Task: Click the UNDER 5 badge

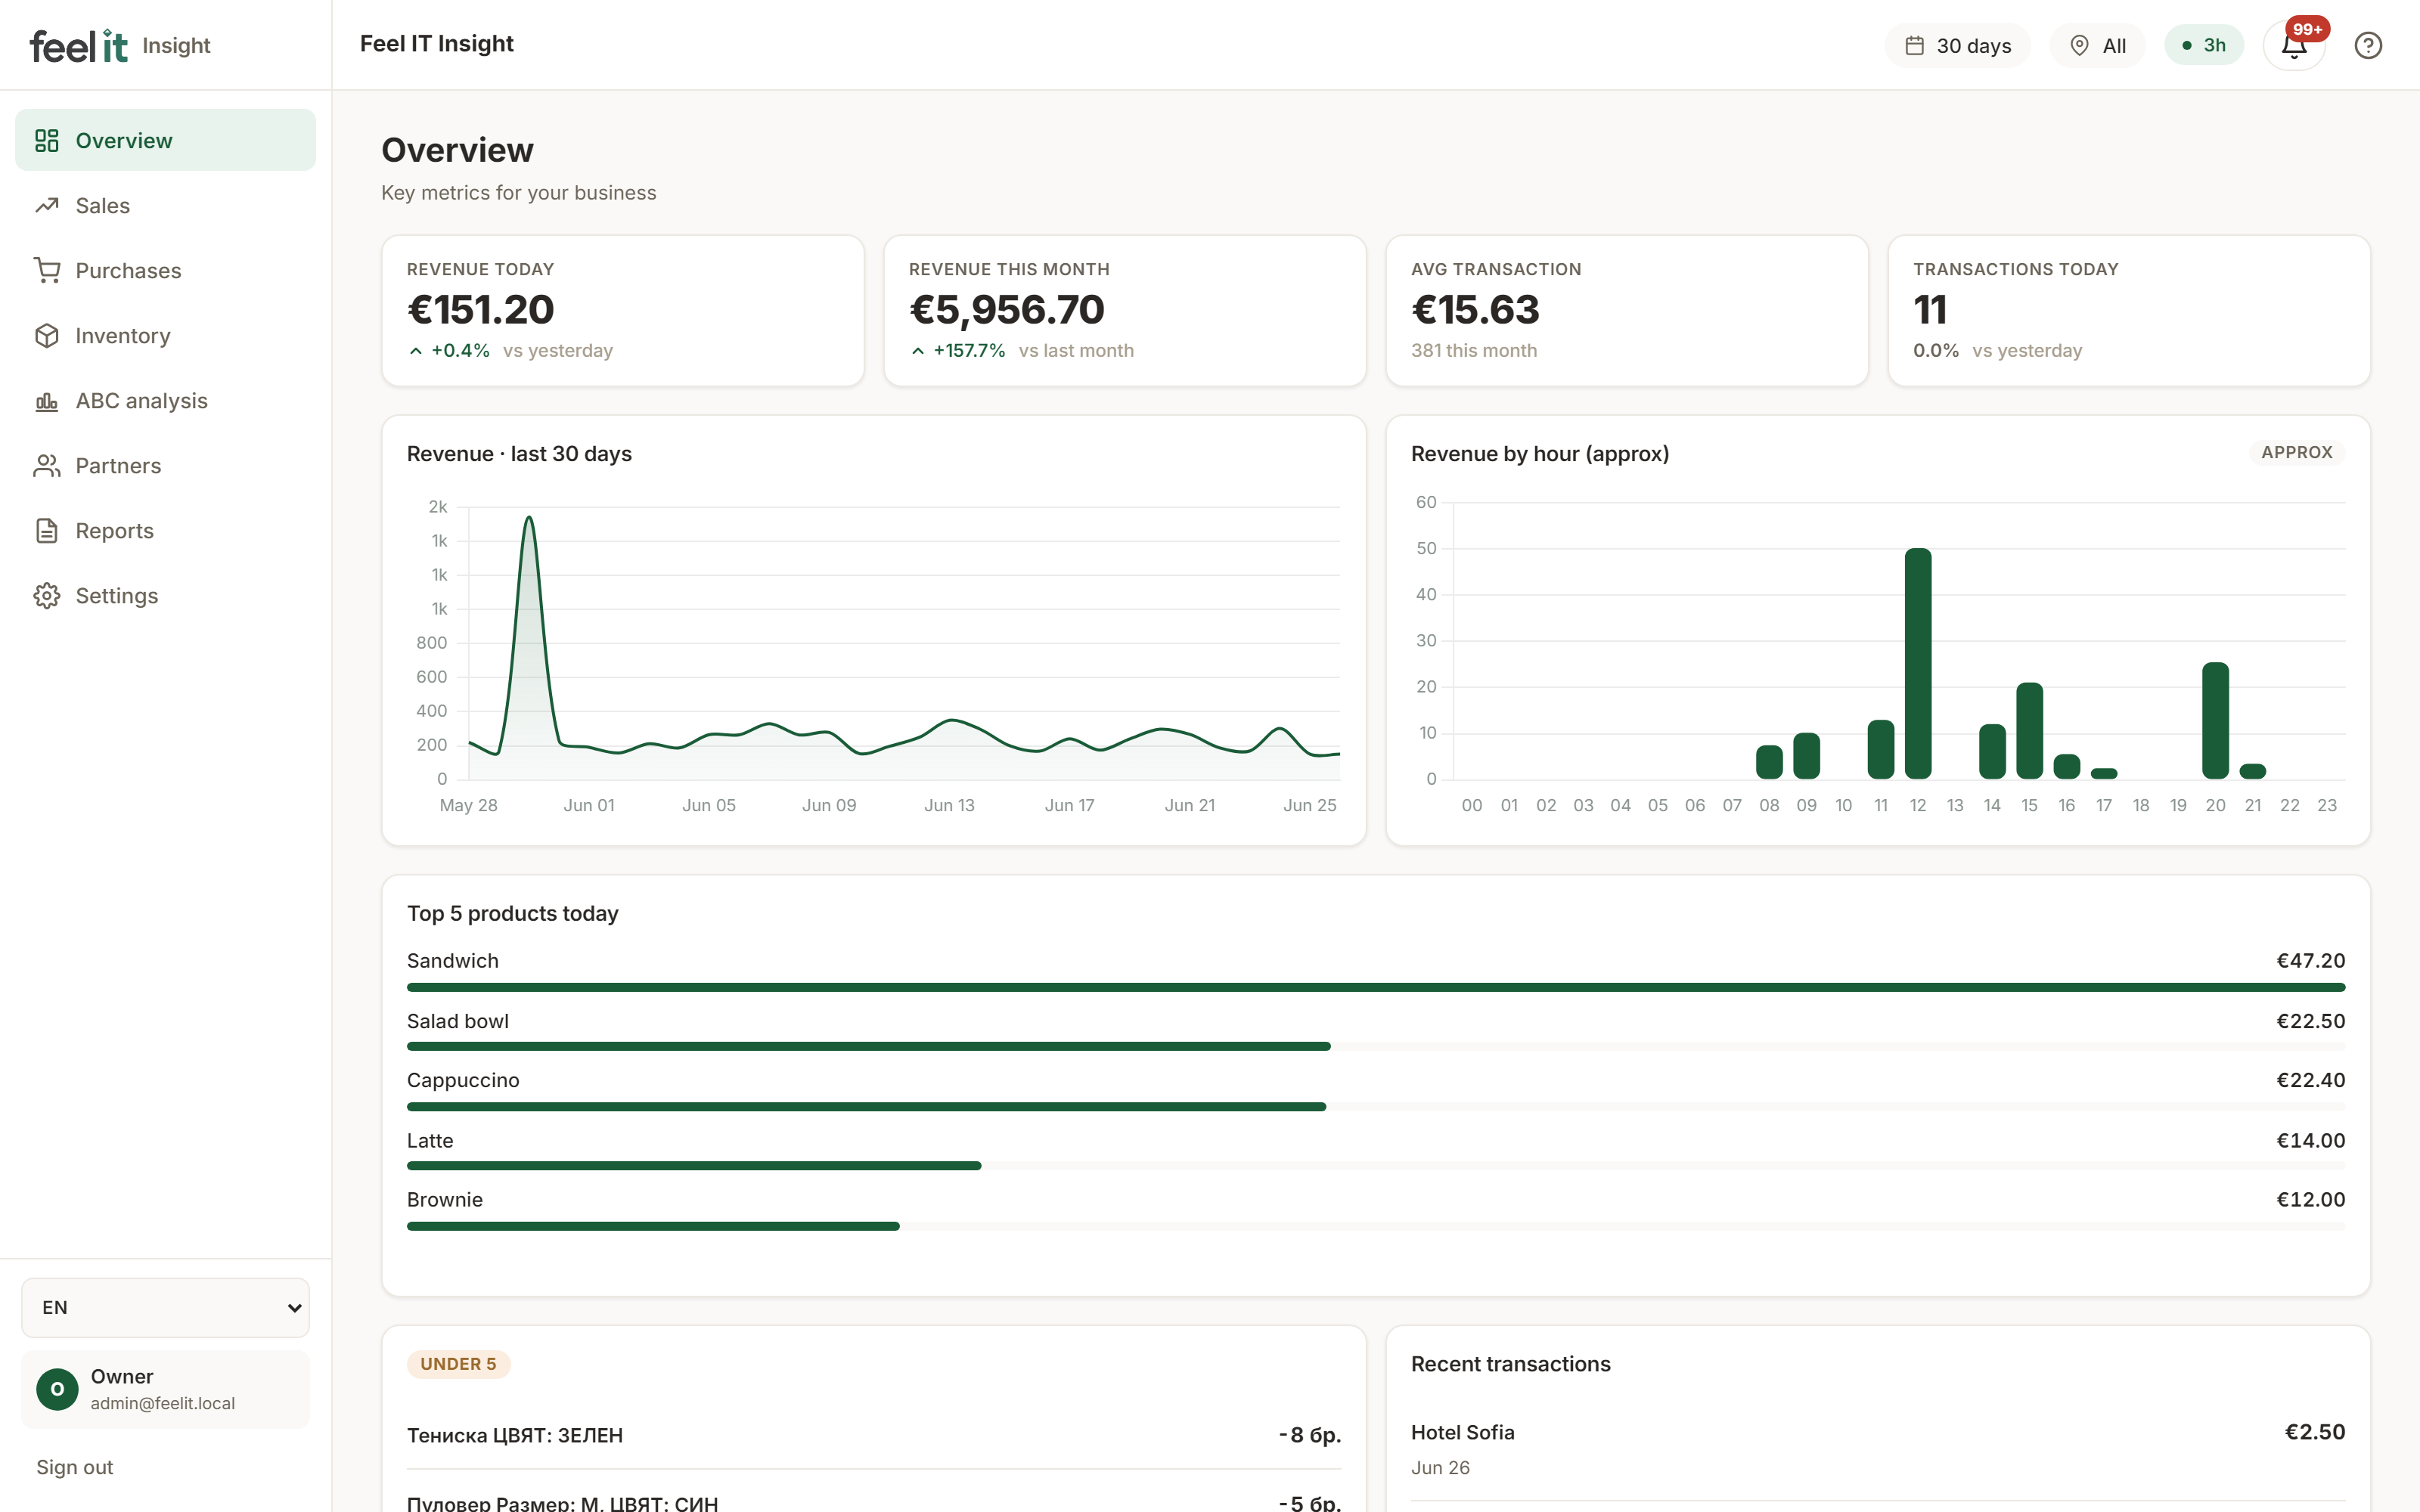Action: click(x=458, y=1364)
